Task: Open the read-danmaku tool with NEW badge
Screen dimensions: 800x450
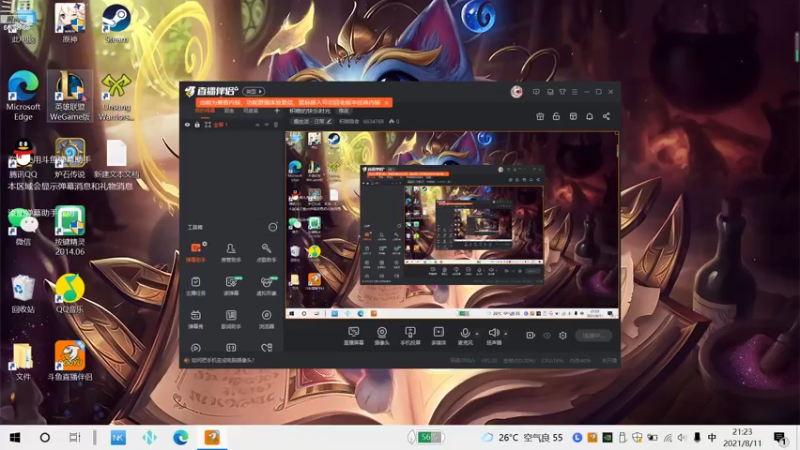Action: (x=231, y=286)
